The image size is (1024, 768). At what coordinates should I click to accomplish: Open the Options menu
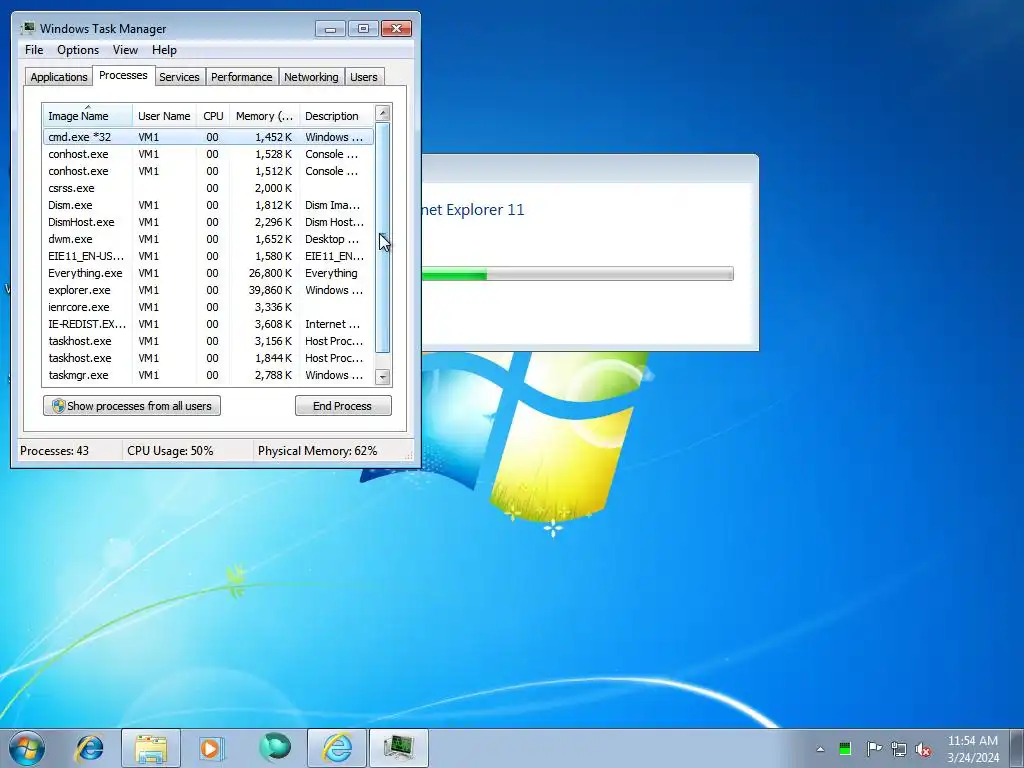(78, 50)
